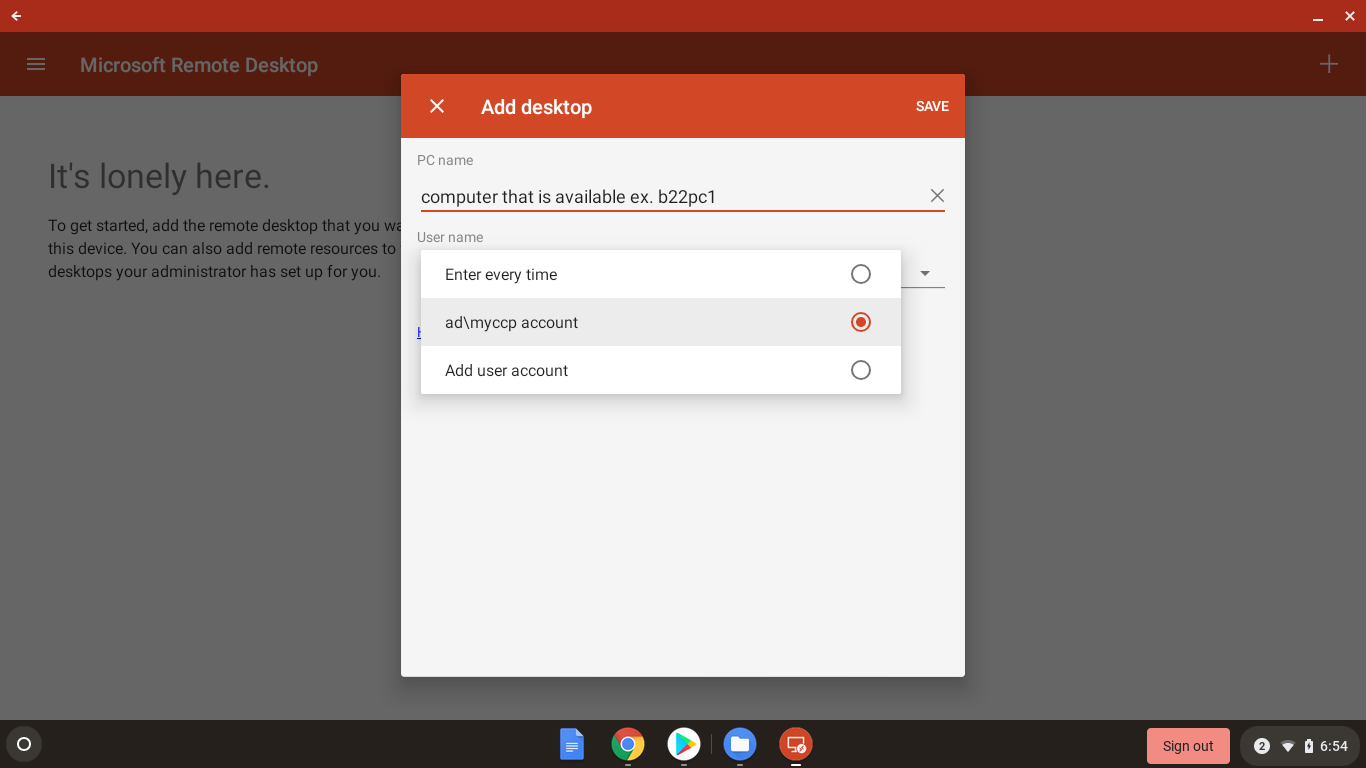Click the back arrow in the title bar
This screenshot has height=768, width=1366.
click(x=16, y=16)
